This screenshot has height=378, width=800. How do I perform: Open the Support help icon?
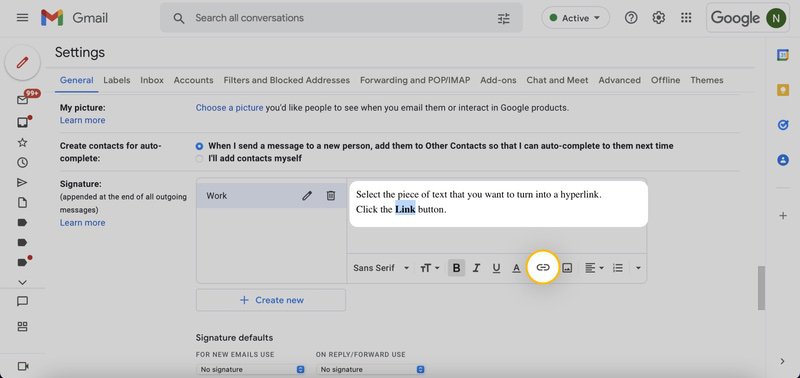(631, 18)
